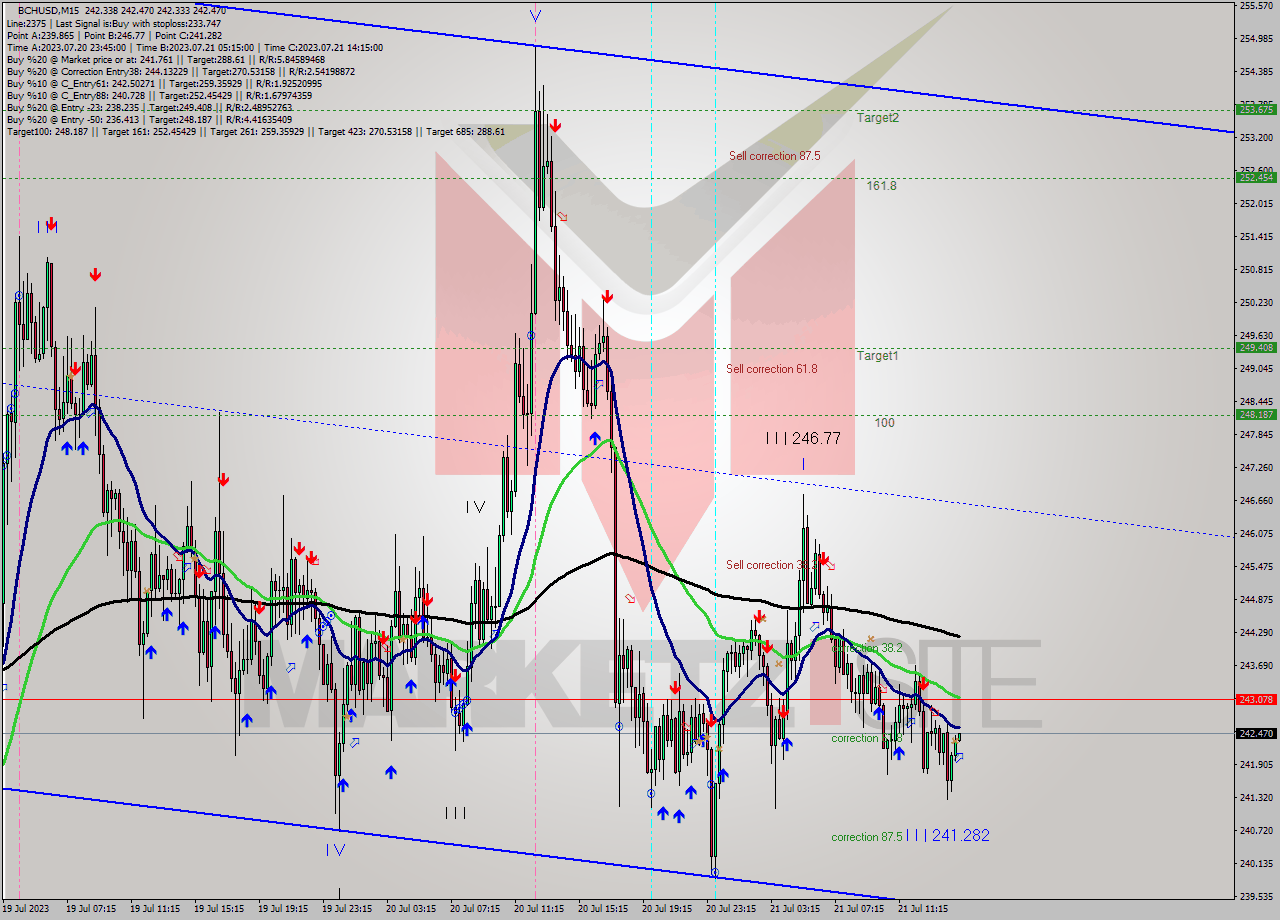Click the 244.875 price axis label
1280x920 pixels.
click(1256, 600)
